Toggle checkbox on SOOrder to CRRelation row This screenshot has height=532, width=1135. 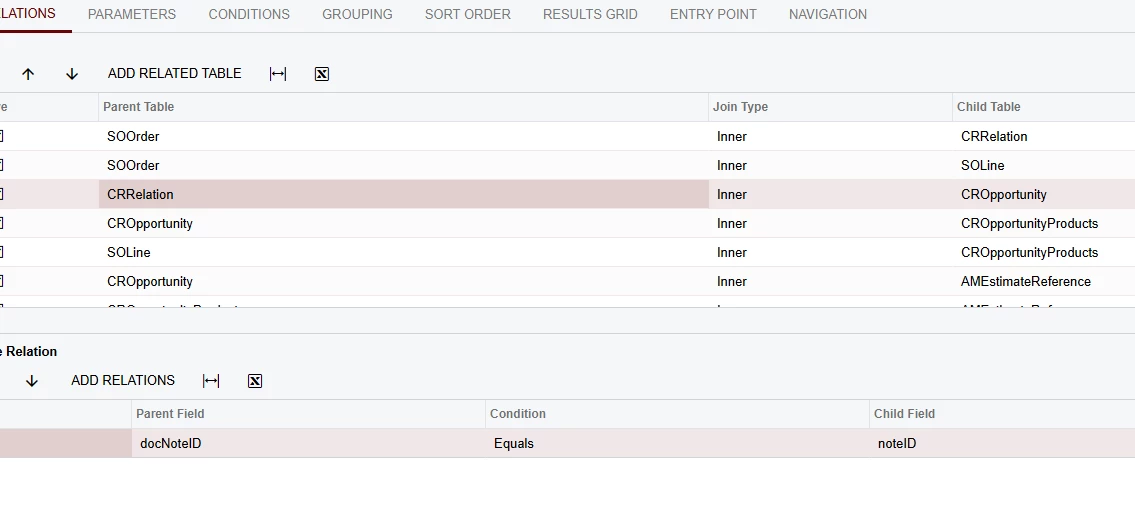(1, 136)
